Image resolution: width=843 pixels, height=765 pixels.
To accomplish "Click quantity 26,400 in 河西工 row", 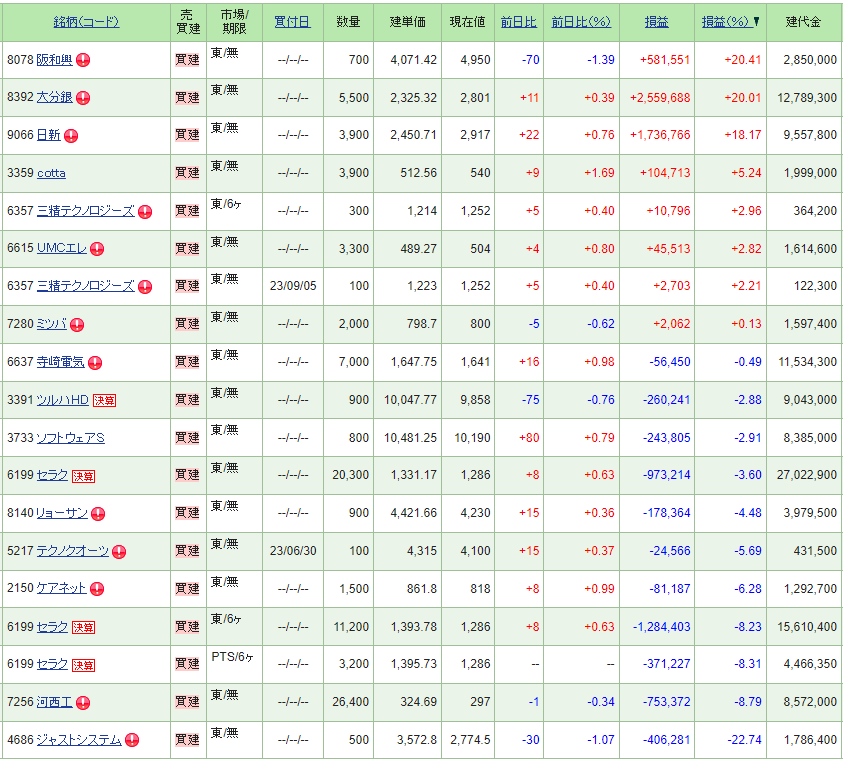I will pos(351,702).
